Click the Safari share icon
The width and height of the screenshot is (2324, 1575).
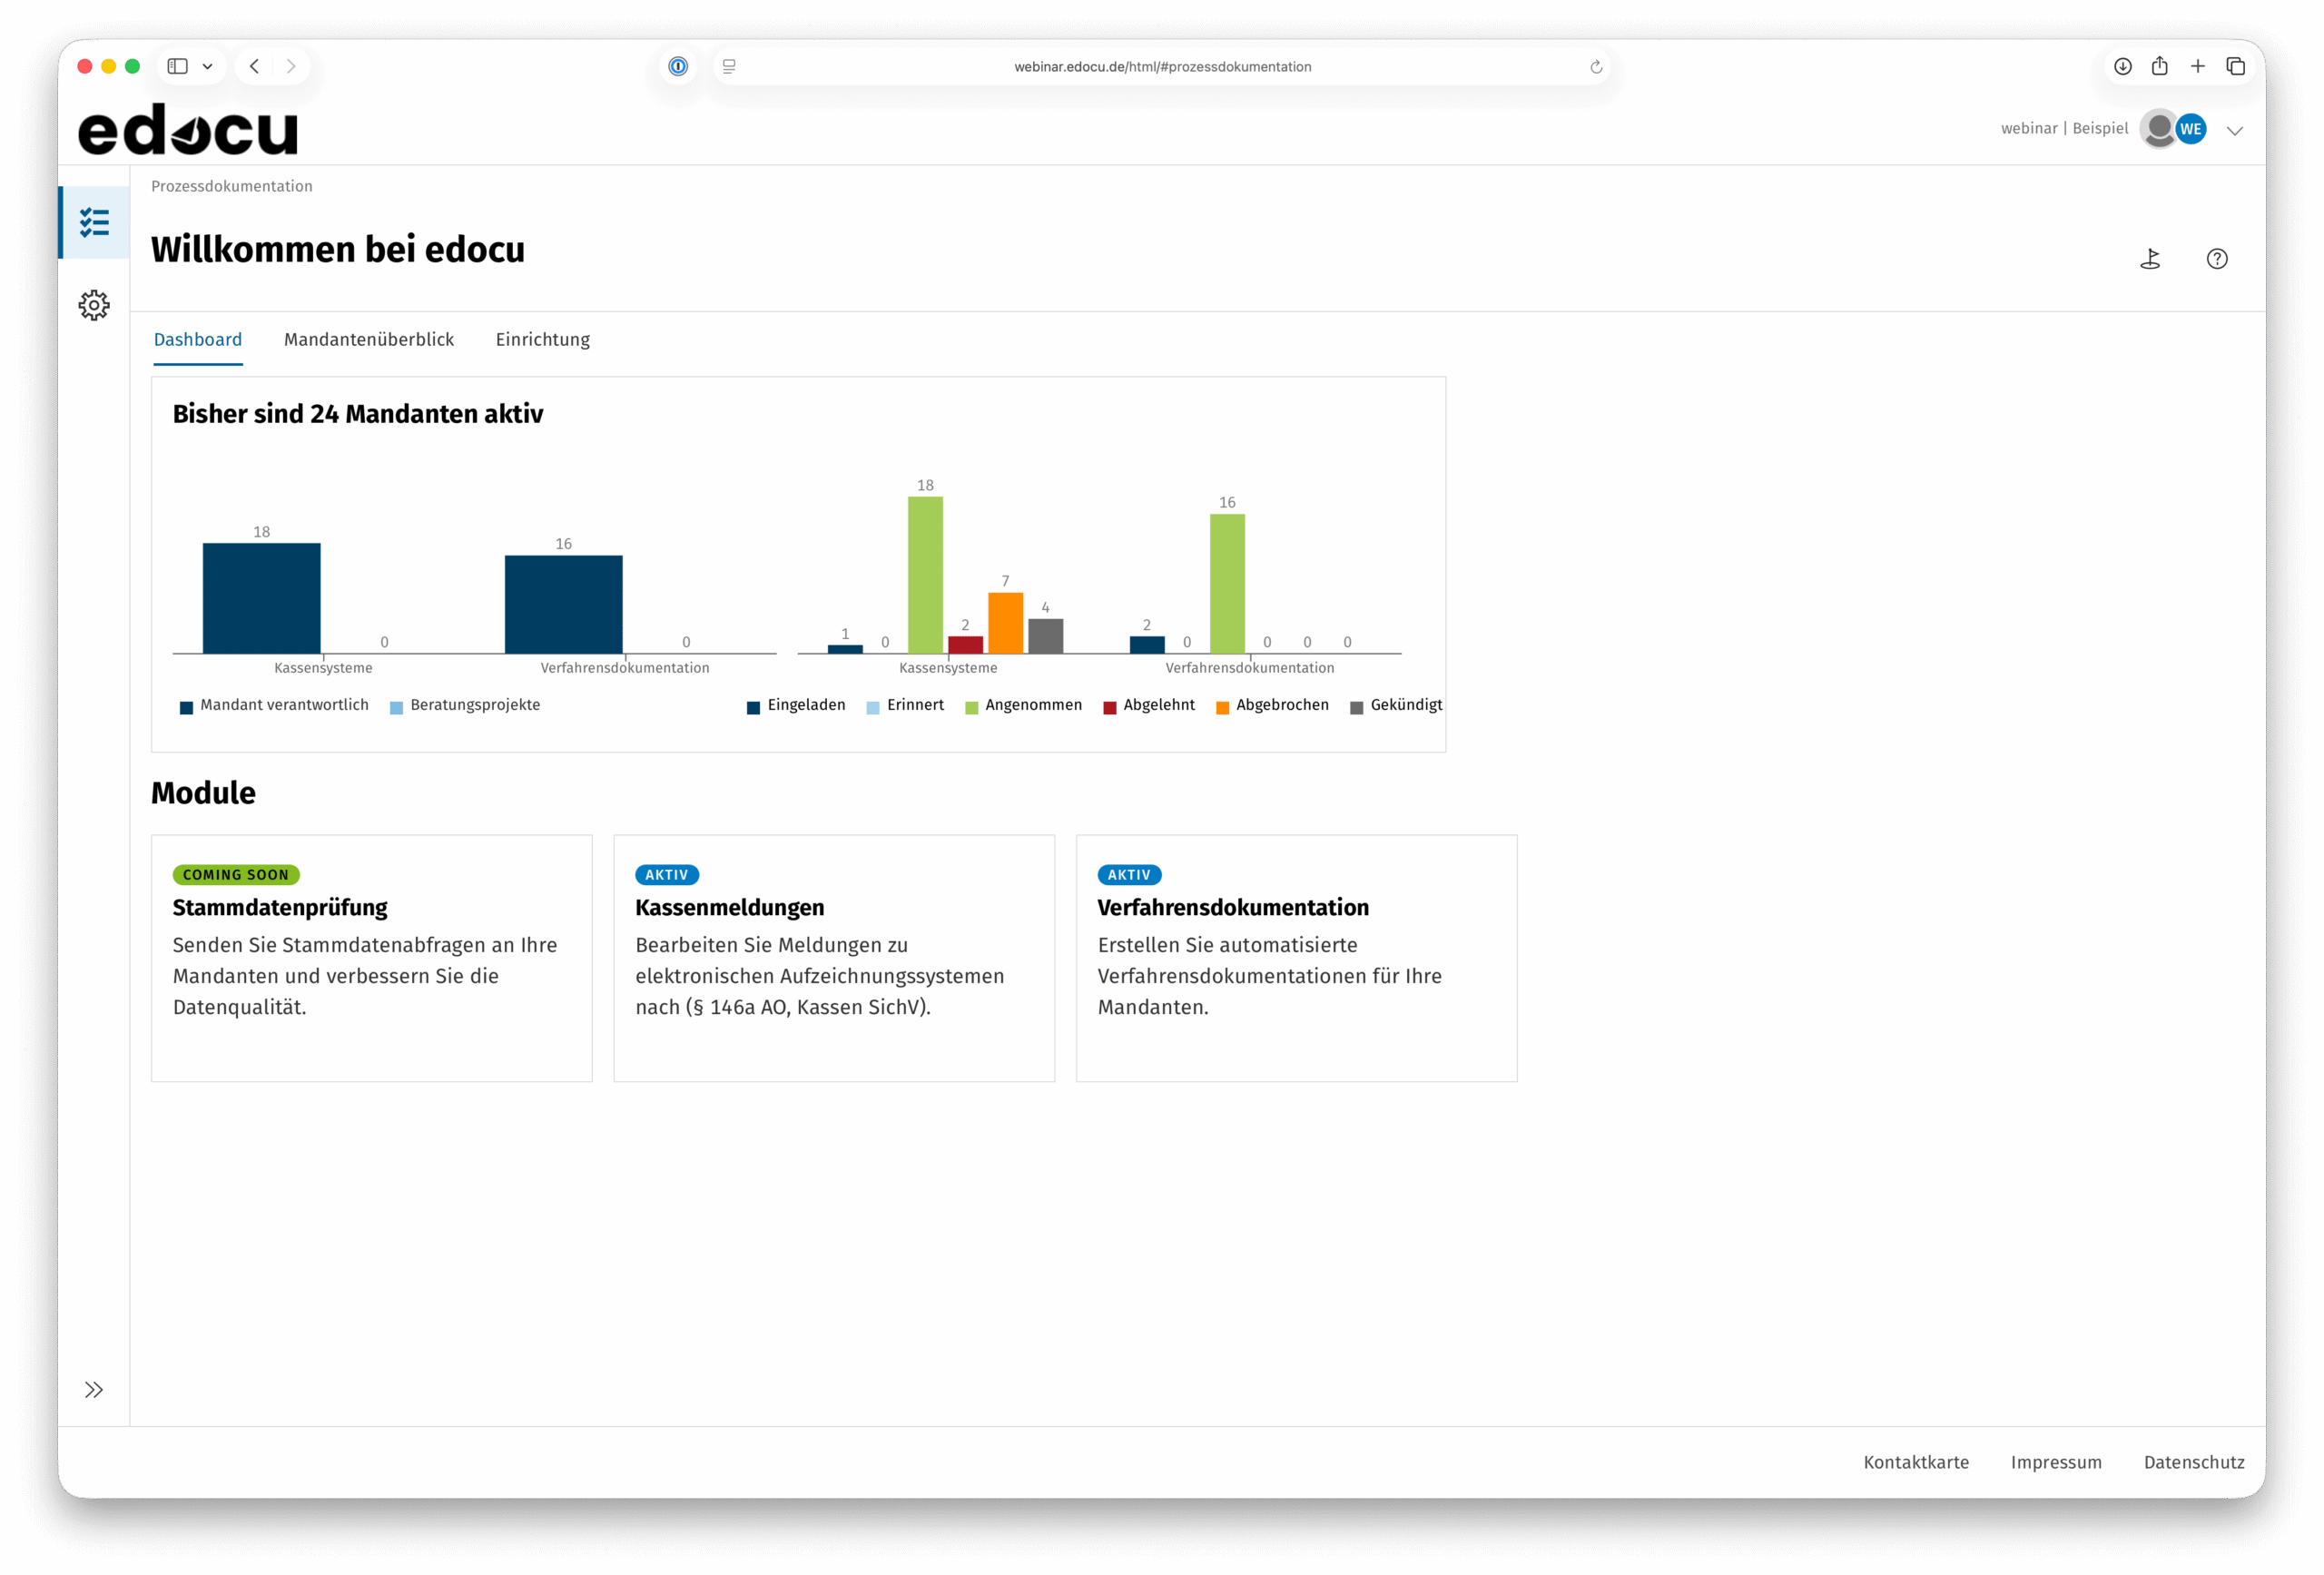(x=2160, y=66)
